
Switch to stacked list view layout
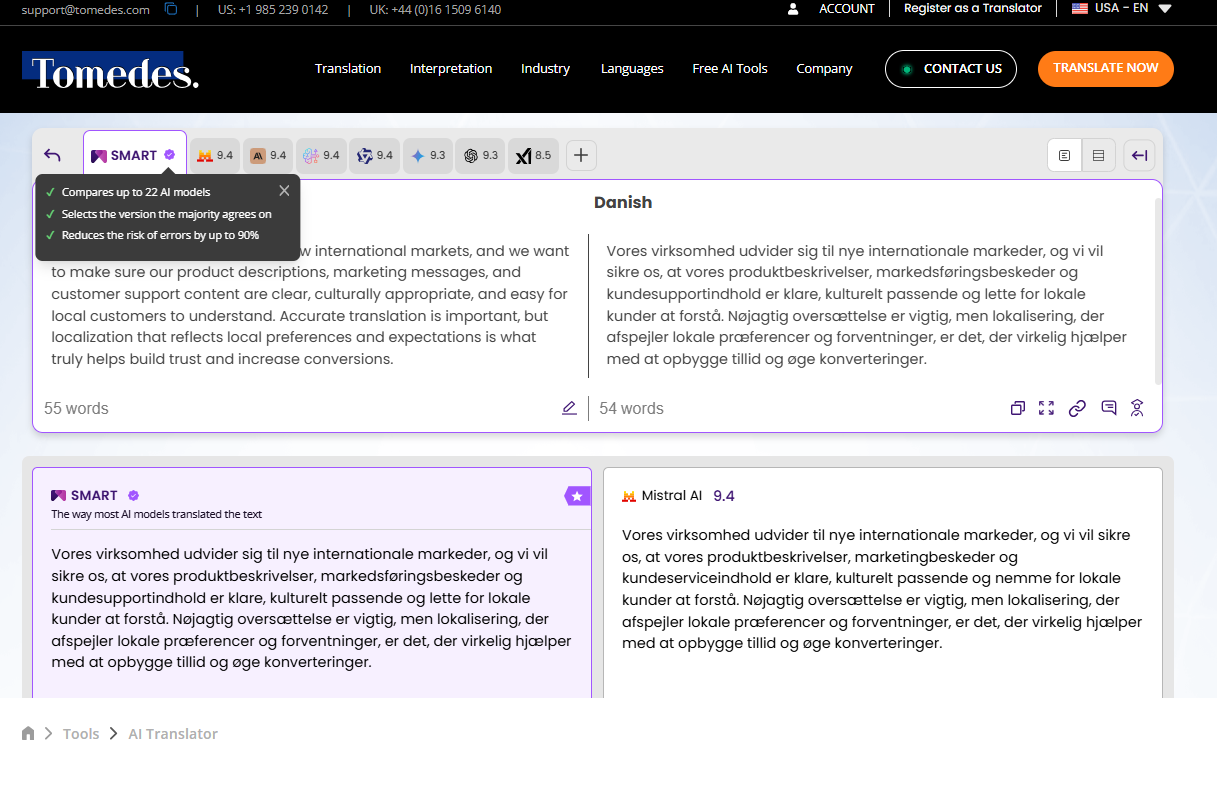coord(1098,155)
